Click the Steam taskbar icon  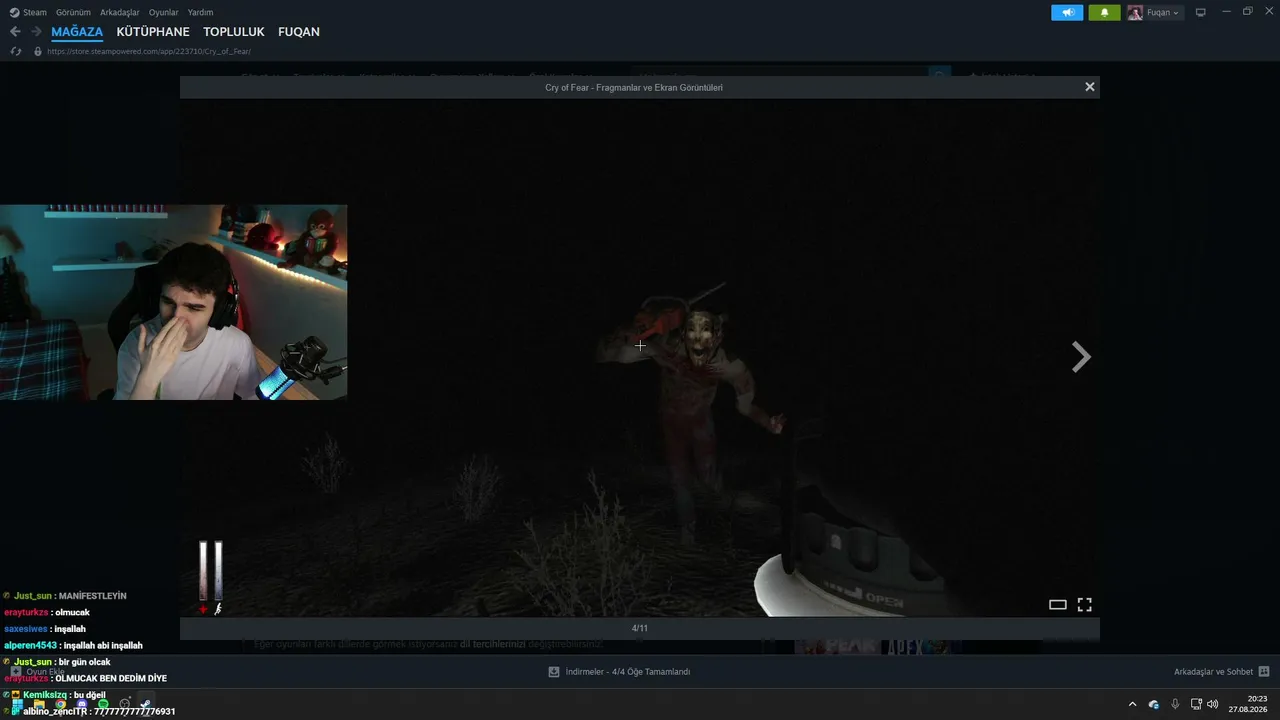click(x=146, y=704)
